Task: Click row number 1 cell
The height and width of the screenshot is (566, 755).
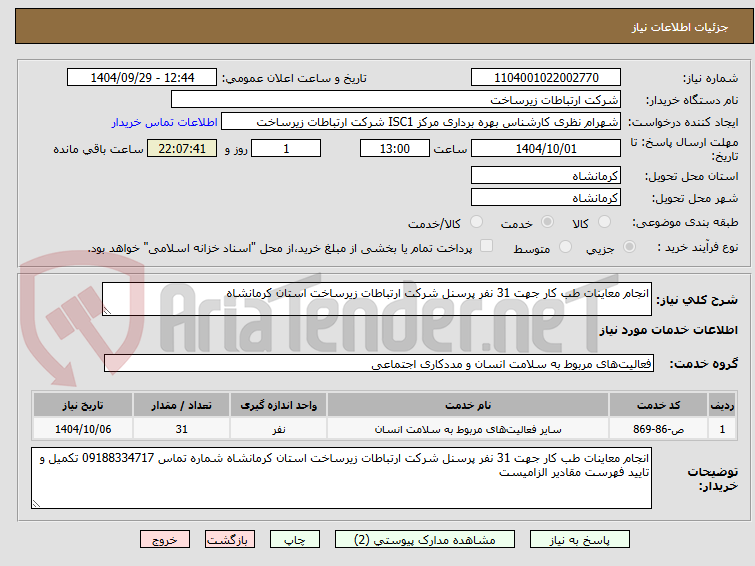Action: [x=722, y=429]
